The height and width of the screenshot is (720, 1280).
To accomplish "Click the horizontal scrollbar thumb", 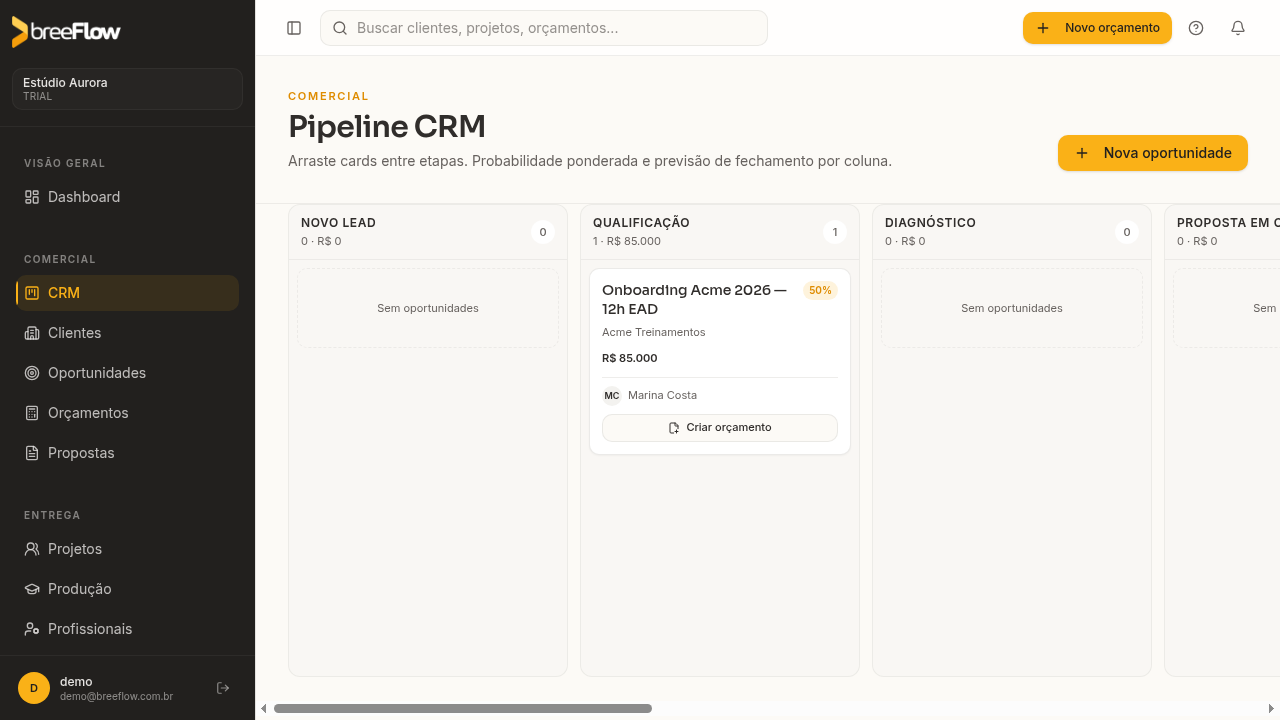I will pos(463,708).
